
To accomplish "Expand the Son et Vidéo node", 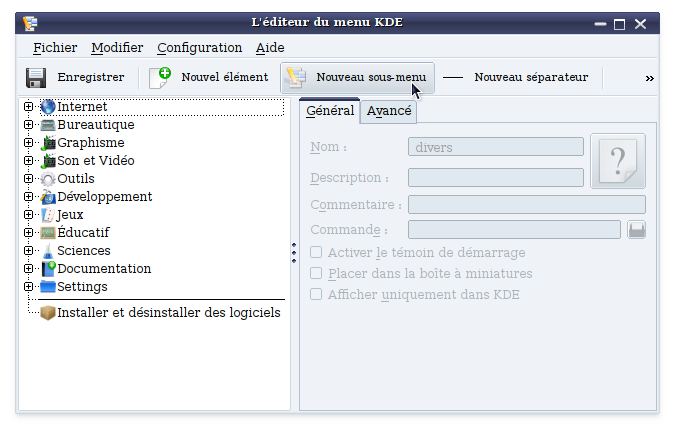I will pos(28,160).
